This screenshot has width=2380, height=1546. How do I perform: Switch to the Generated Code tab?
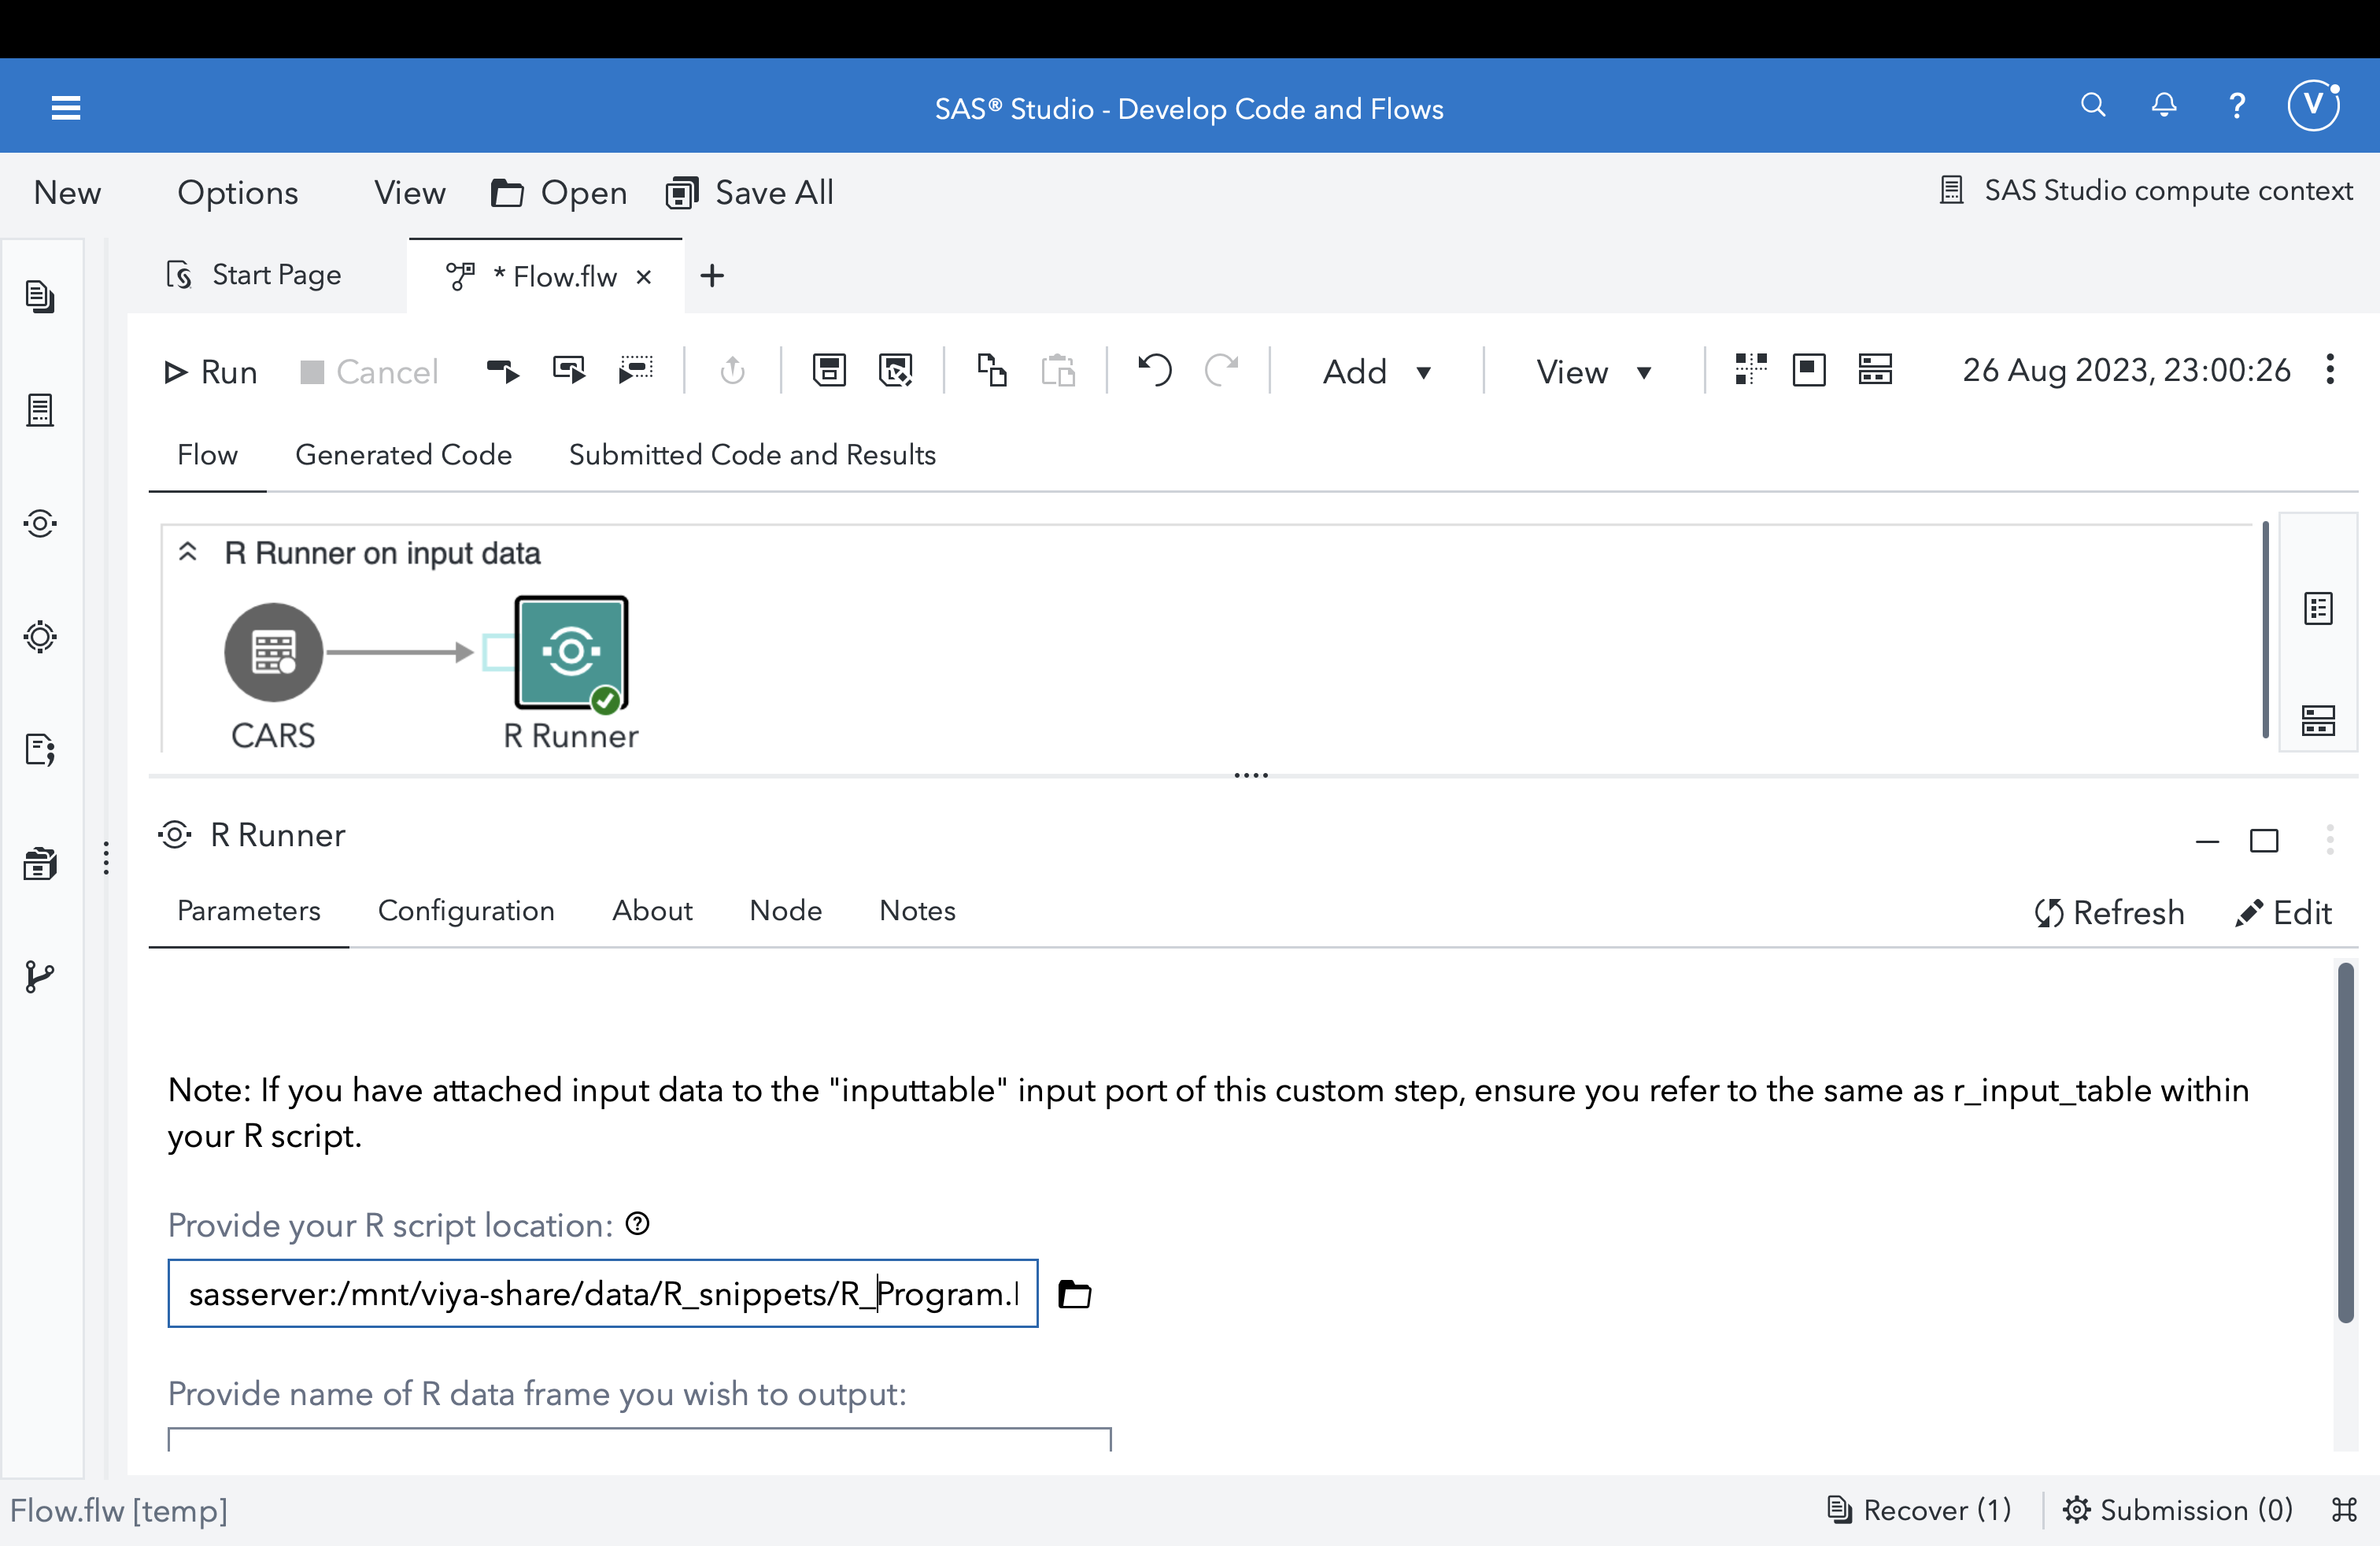click(403, 455)
